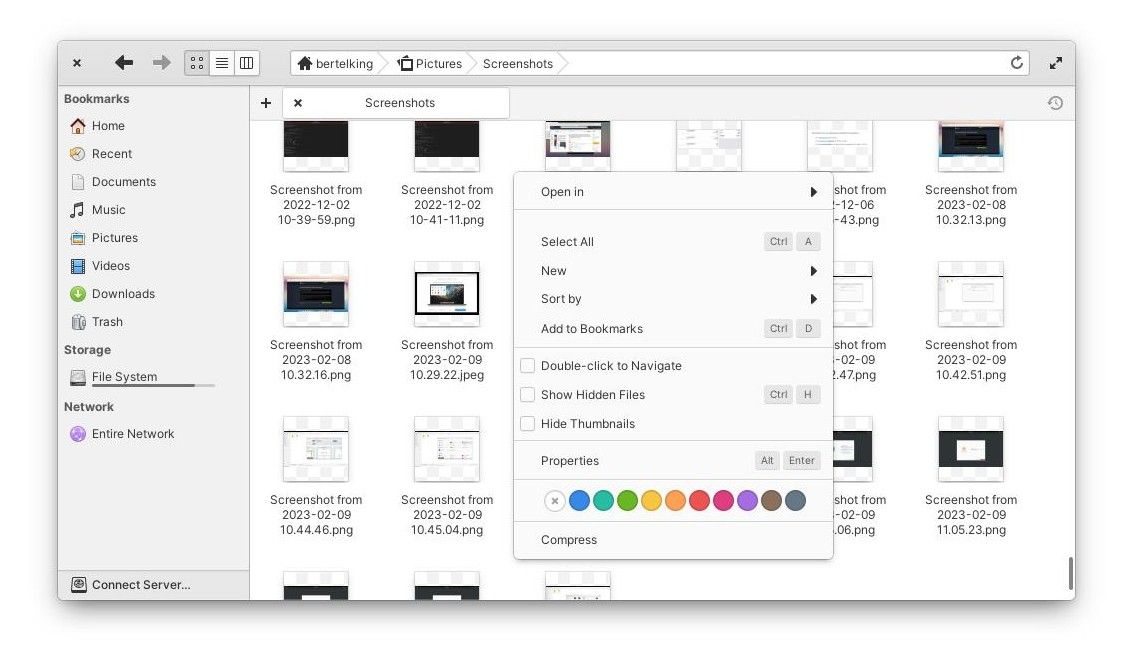The width and height of the screenshot is (1134, 650).
Task: Click bertelking home breadcrumb
Action: pyautogui.click(x=336, y=64)
